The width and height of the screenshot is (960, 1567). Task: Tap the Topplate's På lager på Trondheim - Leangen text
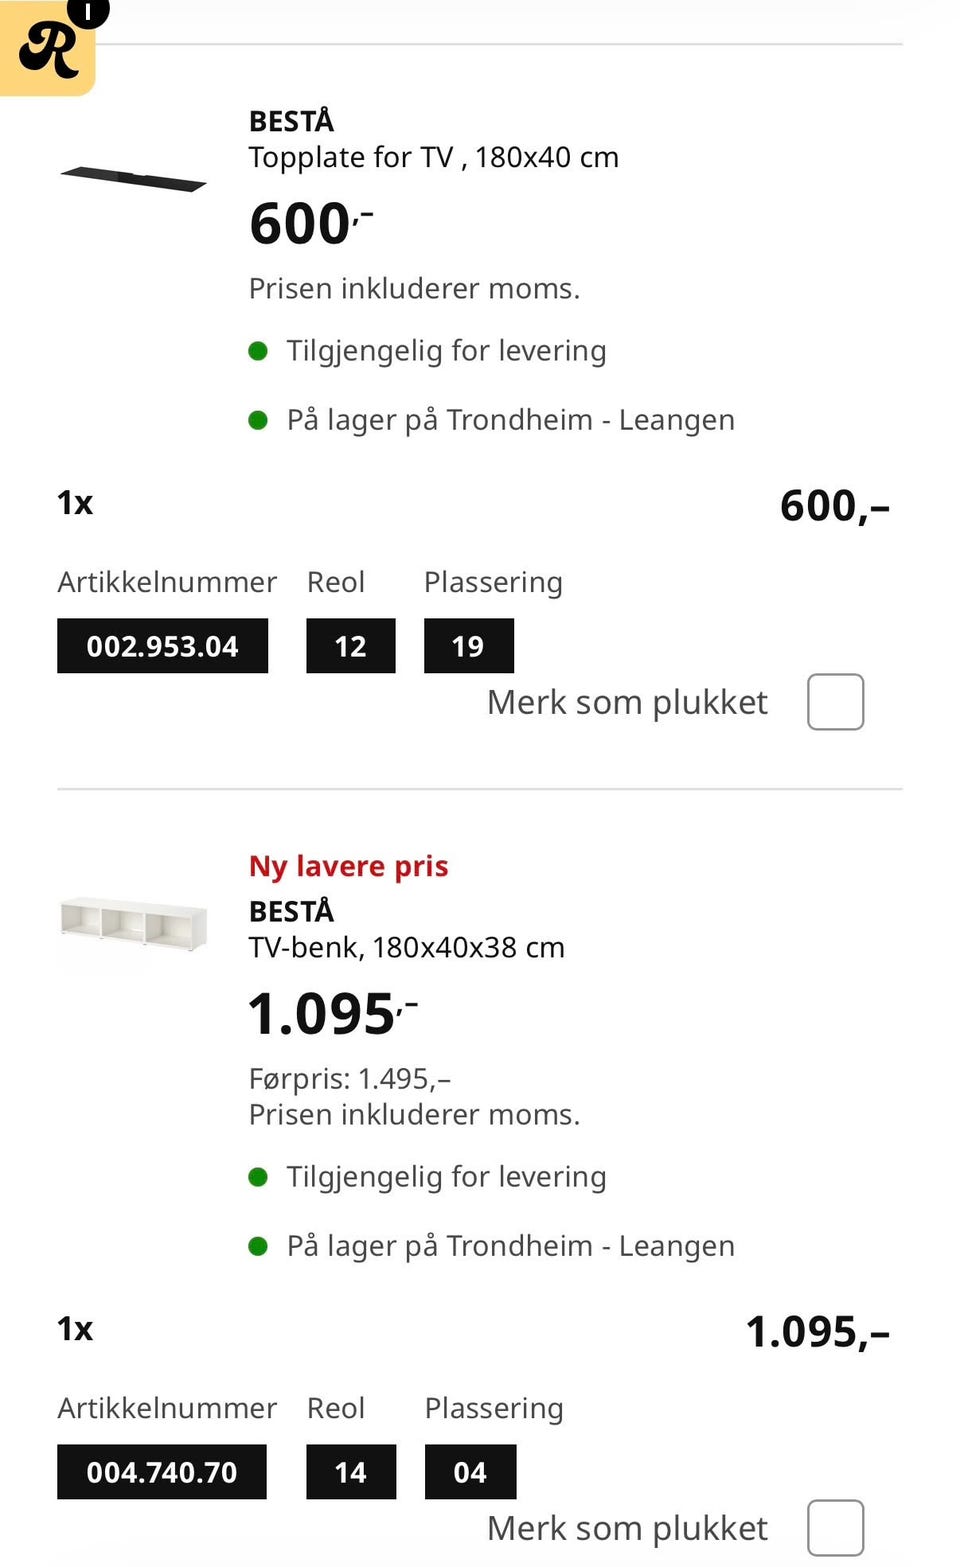click(510, 420)
